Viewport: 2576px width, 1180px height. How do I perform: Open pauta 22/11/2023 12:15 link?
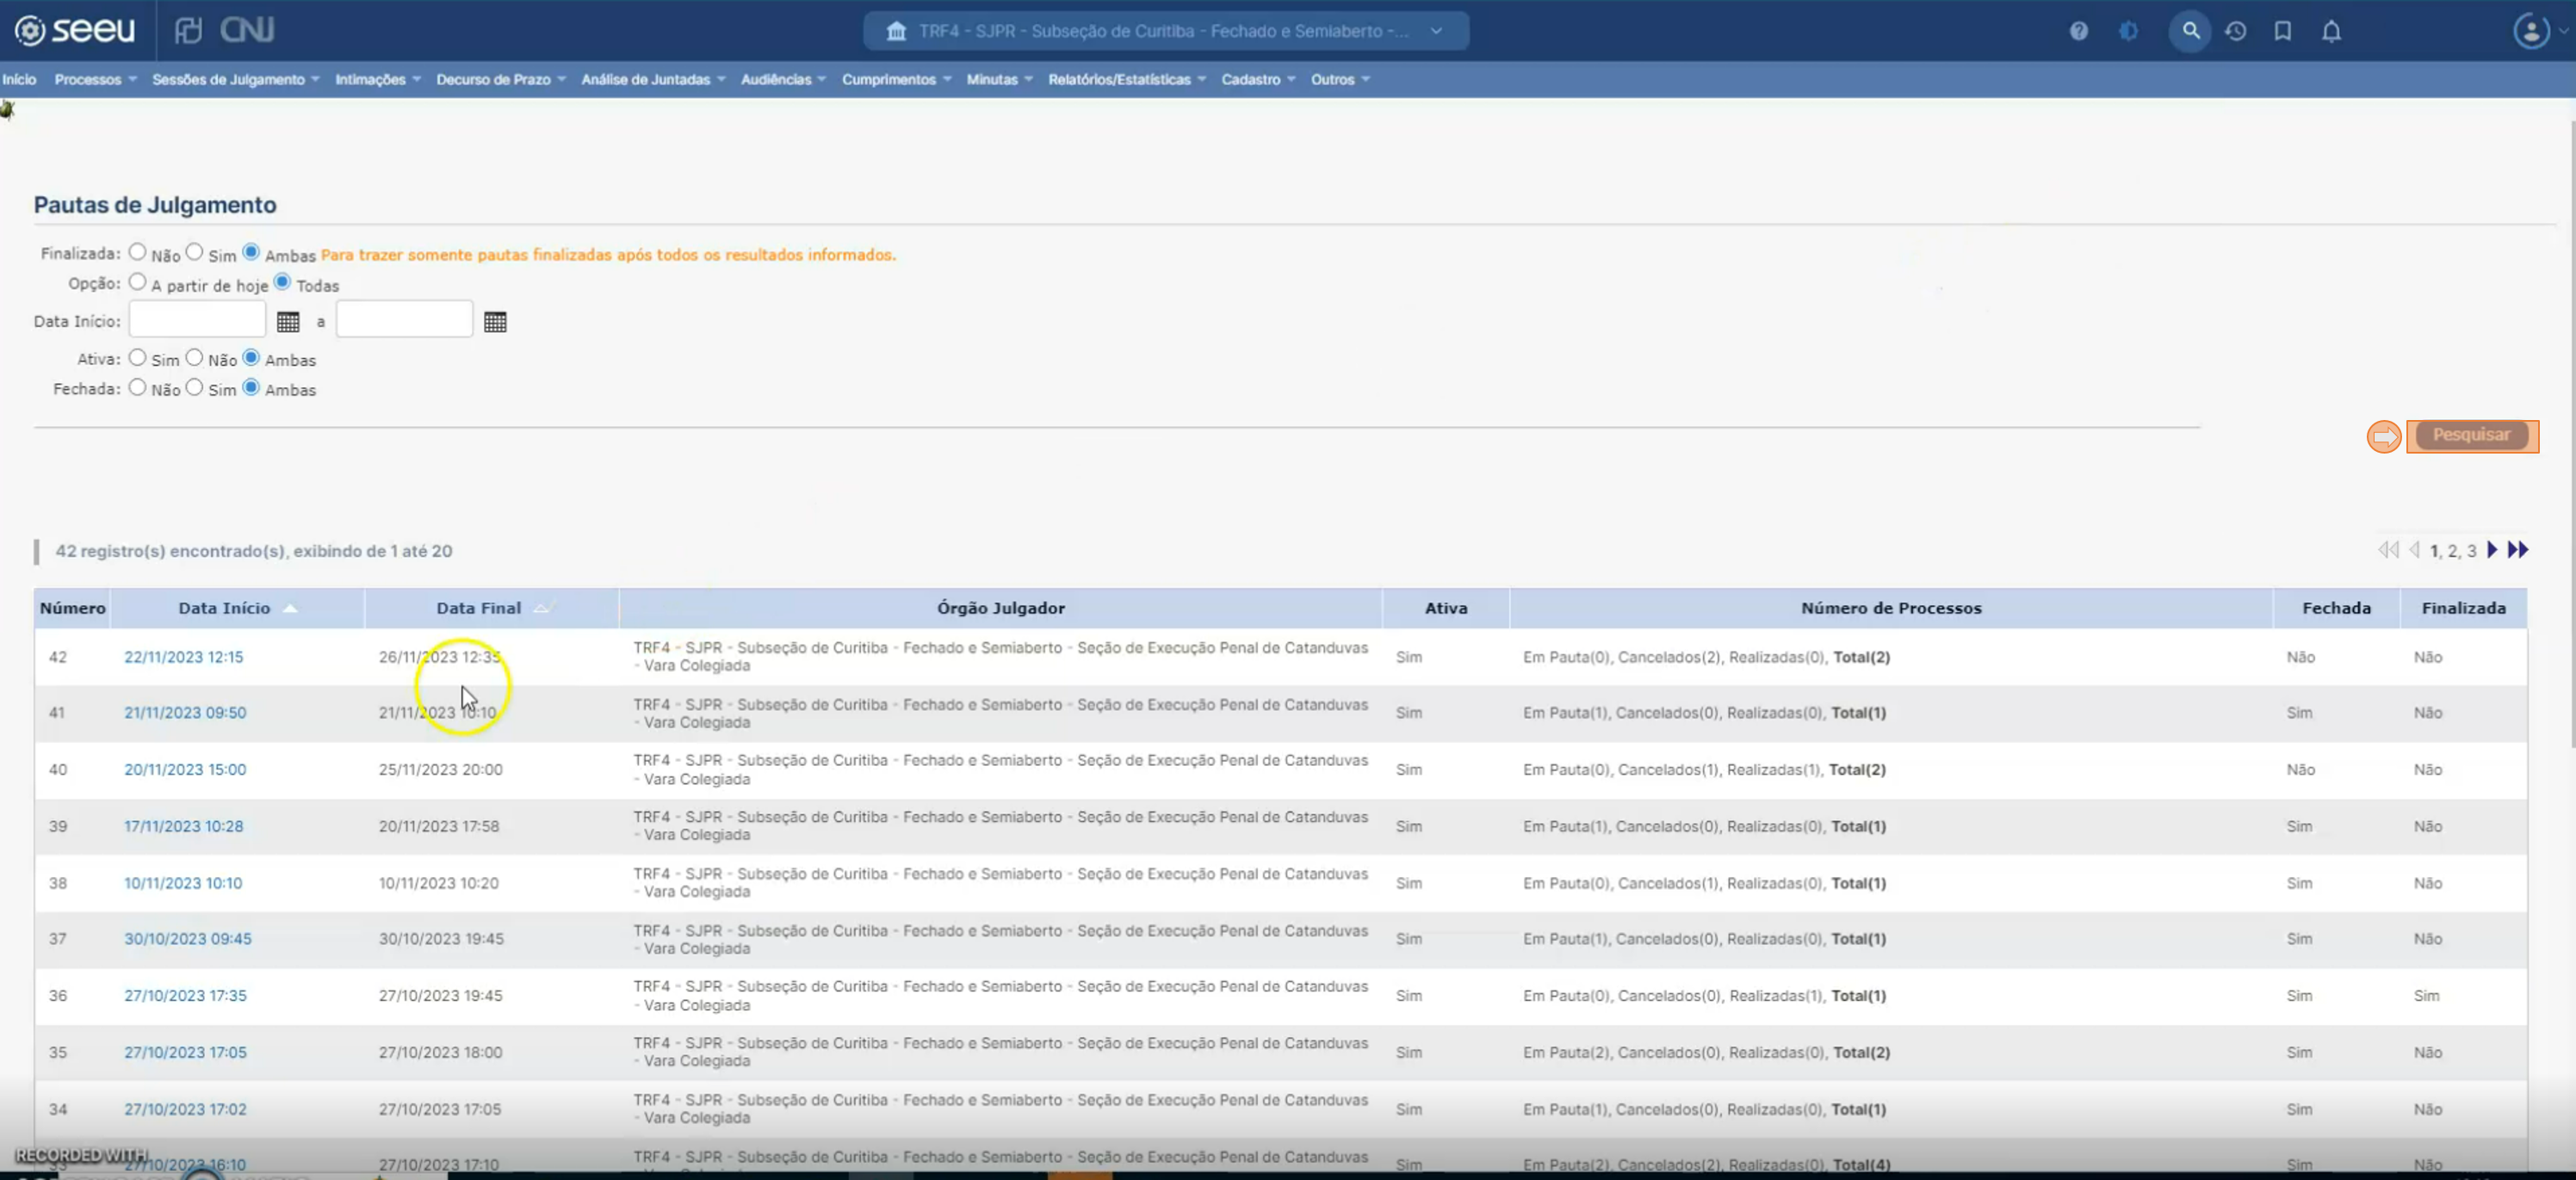coord(183,657)
